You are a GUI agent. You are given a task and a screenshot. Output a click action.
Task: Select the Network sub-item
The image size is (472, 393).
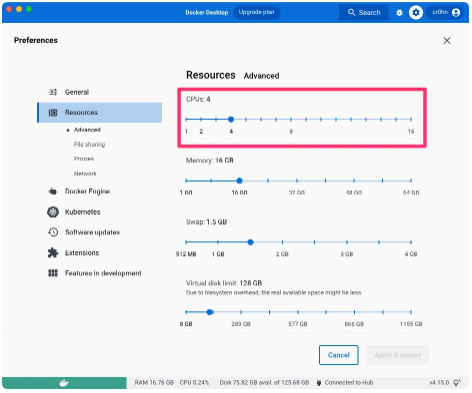[x=85, y=174]
